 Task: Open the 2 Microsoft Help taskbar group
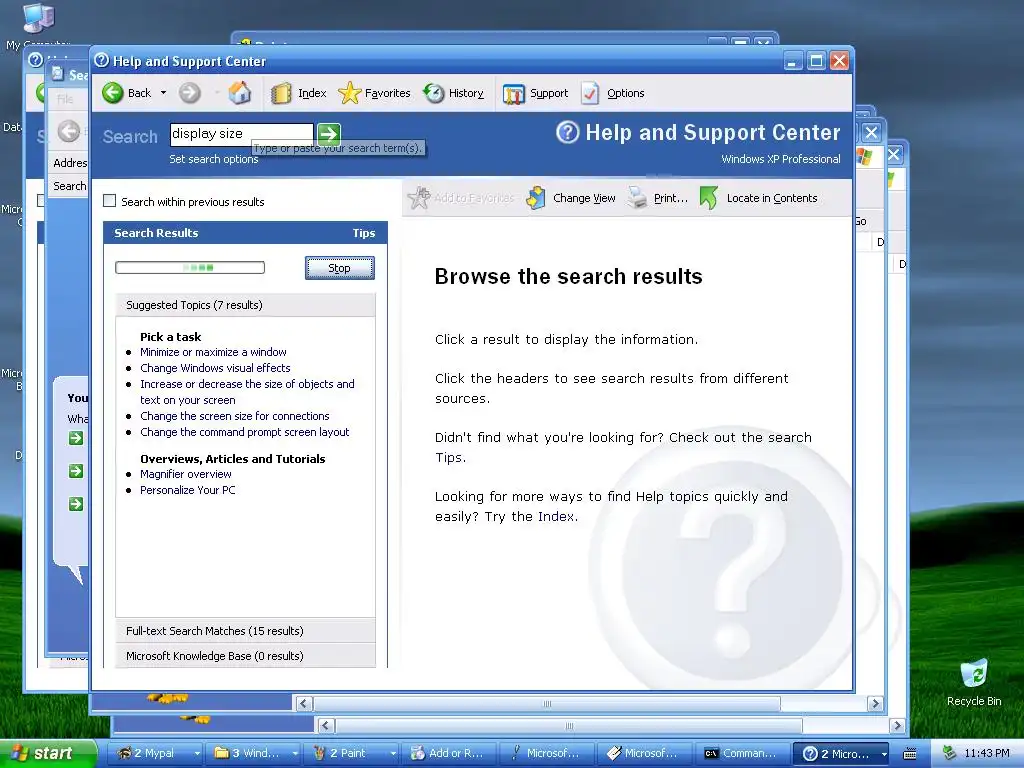pos(842,753)
